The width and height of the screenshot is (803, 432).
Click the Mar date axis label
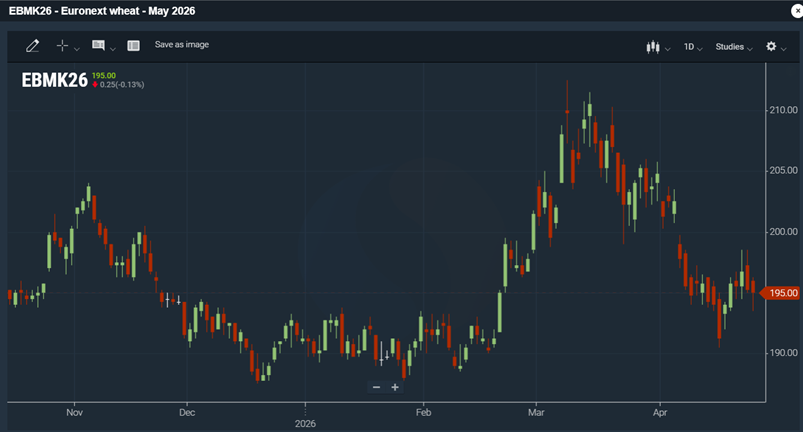(x=536, y=412)
